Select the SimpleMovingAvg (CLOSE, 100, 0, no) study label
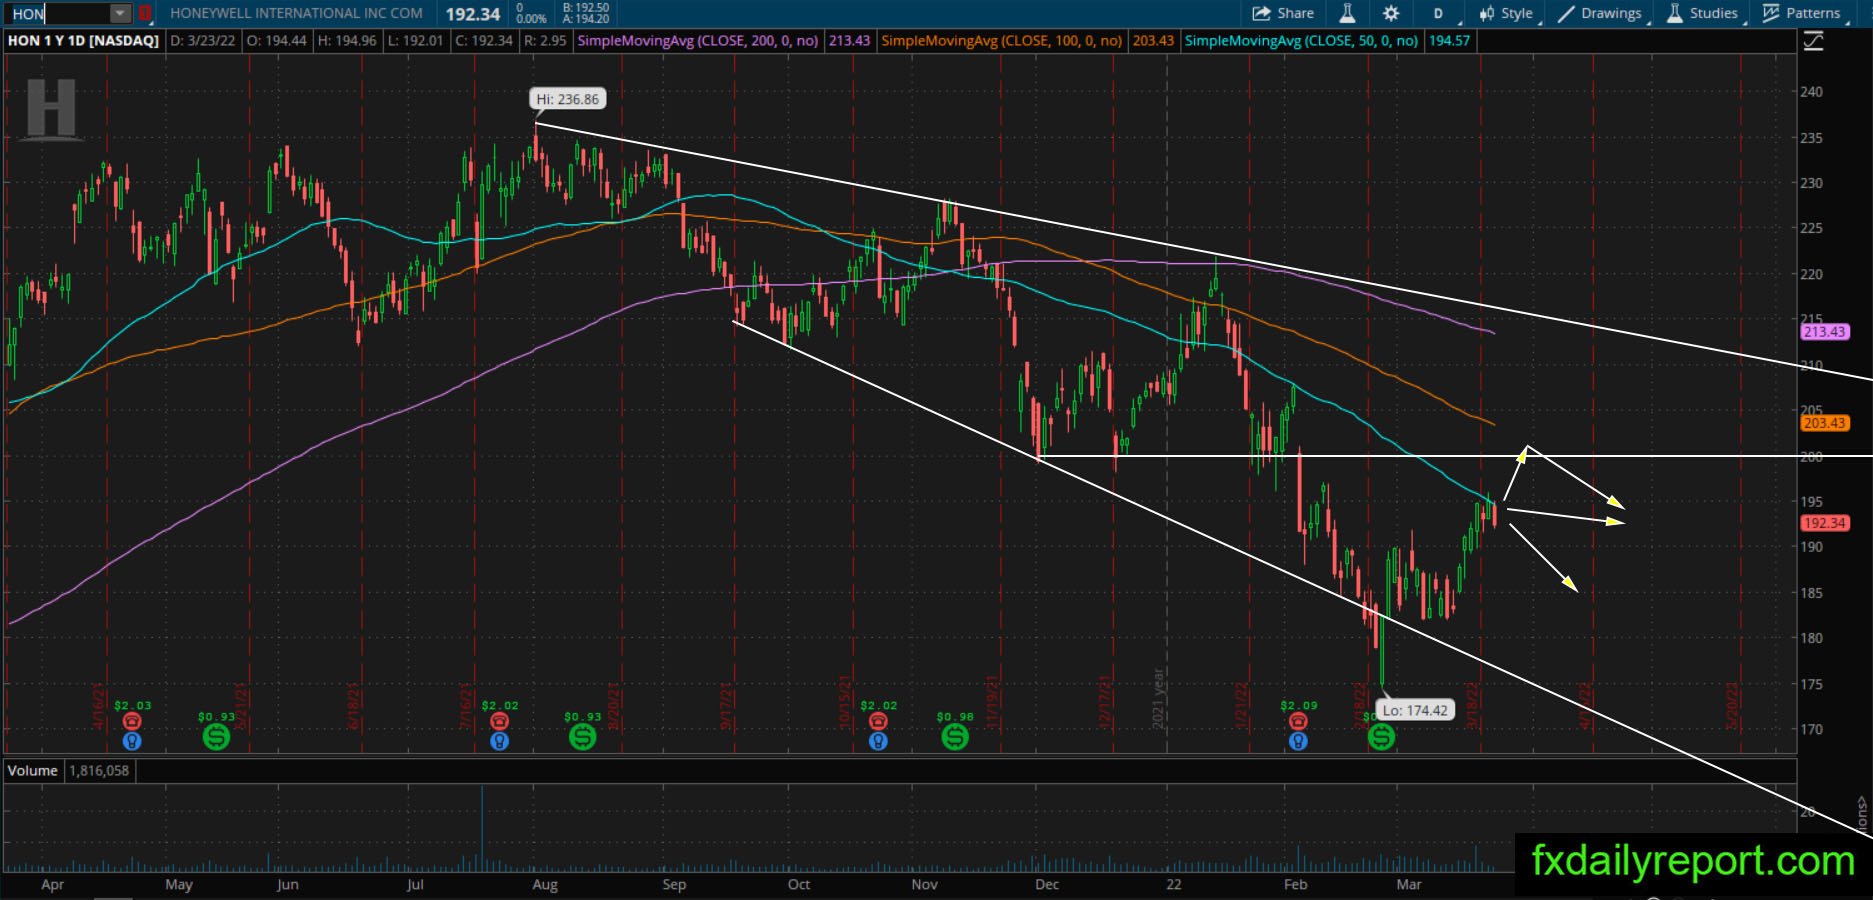The width and height of the screenshot is (1873, 900). (x=1002, y=41)
